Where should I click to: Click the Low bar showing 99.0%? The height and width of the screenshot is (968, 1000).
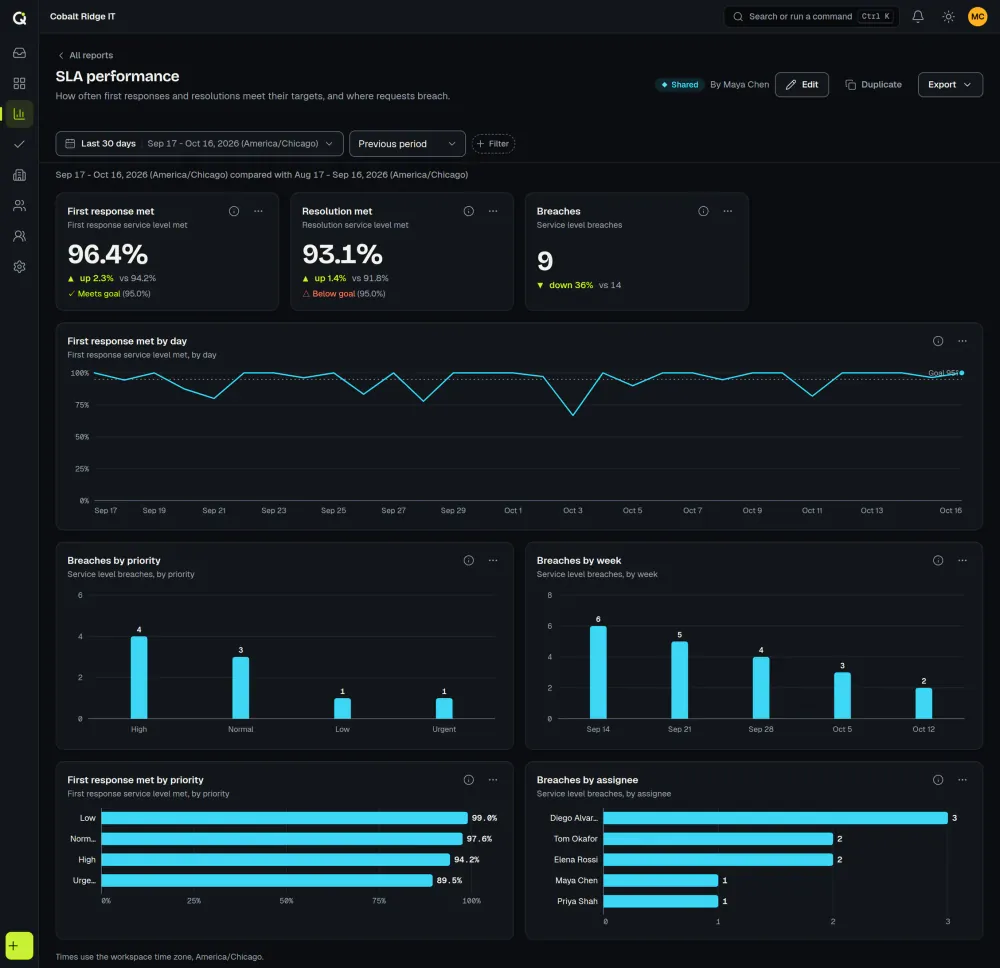284,818
